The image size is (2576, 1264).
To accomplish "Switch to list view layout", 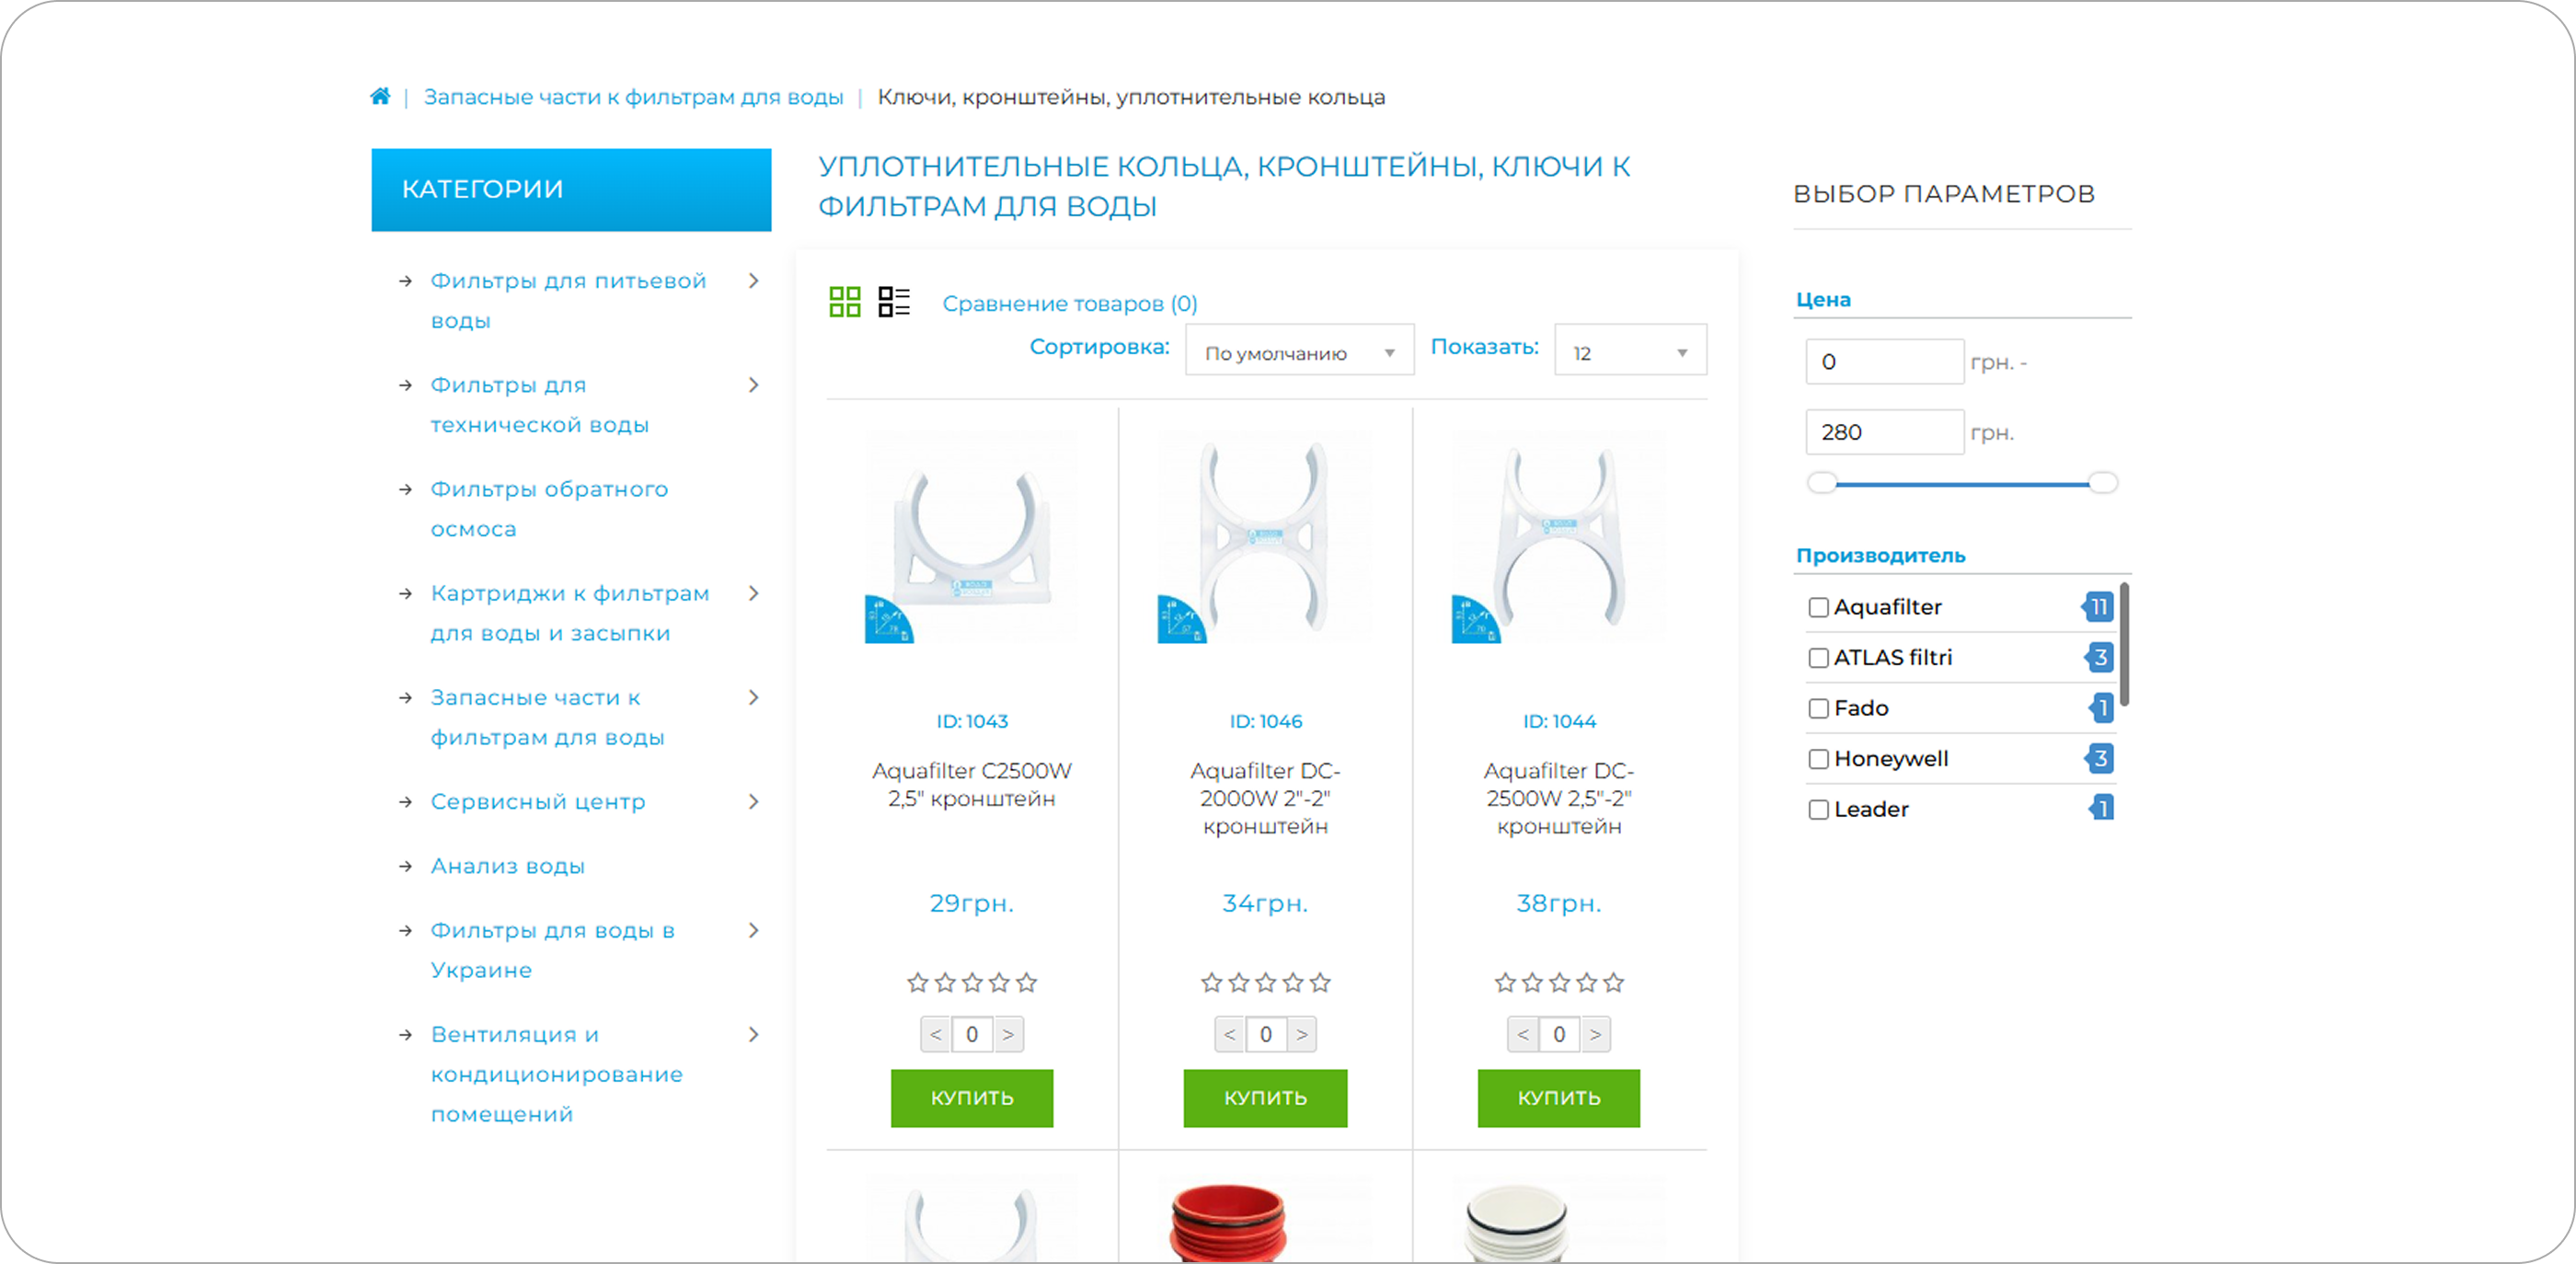I will (x=893, y=301).
